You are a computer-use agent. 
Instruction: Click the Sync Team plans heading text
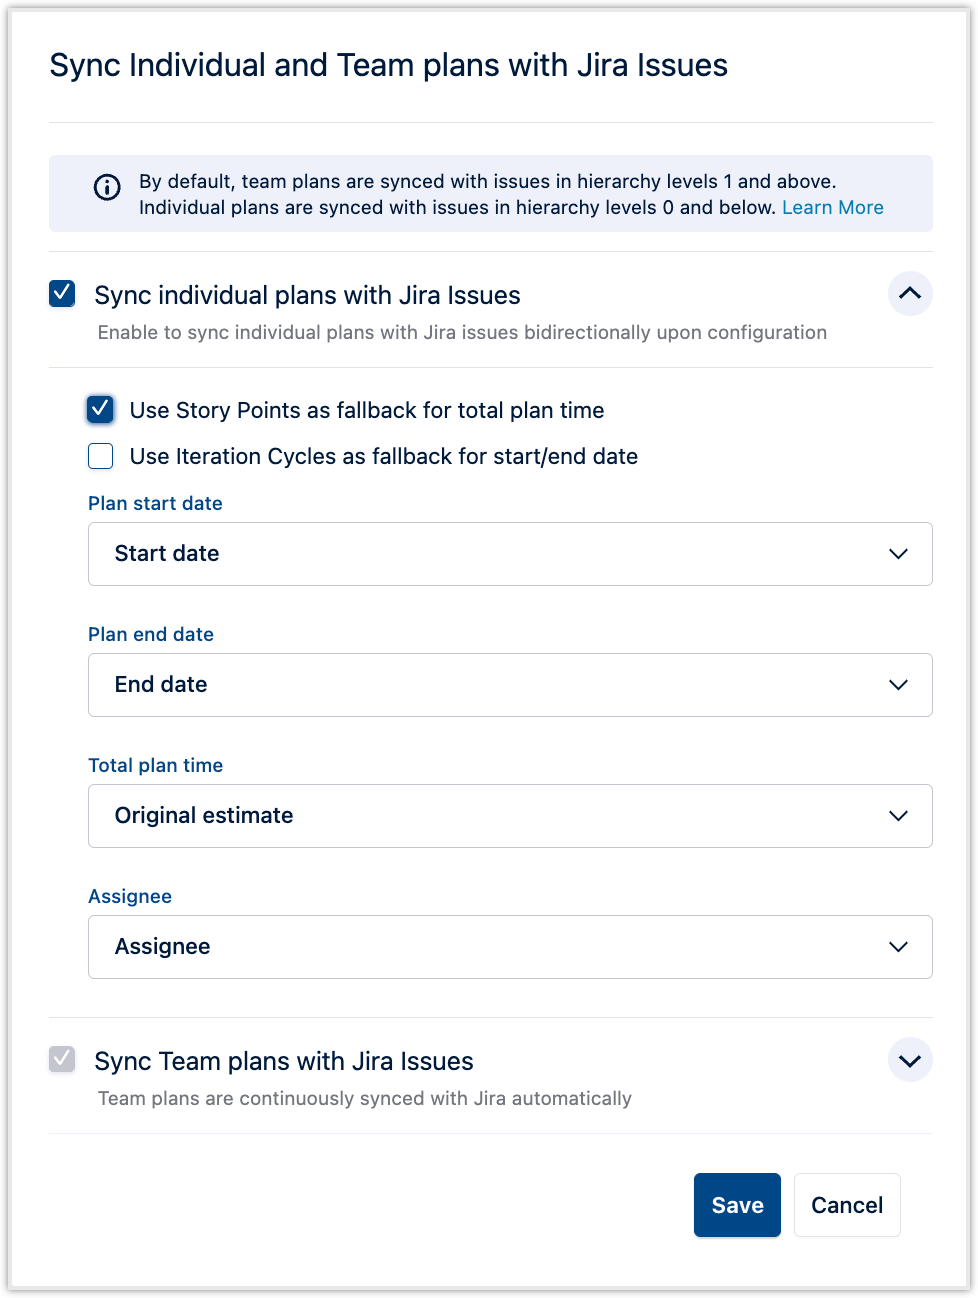click(284, 1061)
